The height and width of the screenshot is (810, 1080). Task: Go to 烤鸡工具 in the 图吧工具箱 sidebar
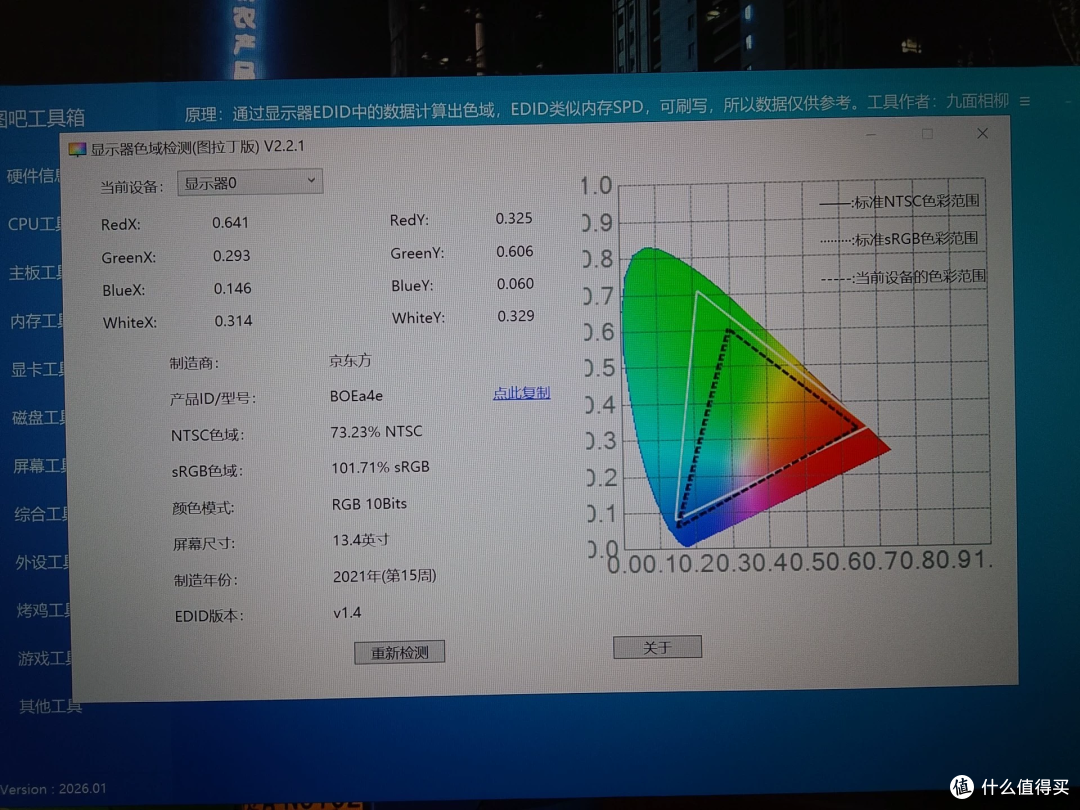45,610
